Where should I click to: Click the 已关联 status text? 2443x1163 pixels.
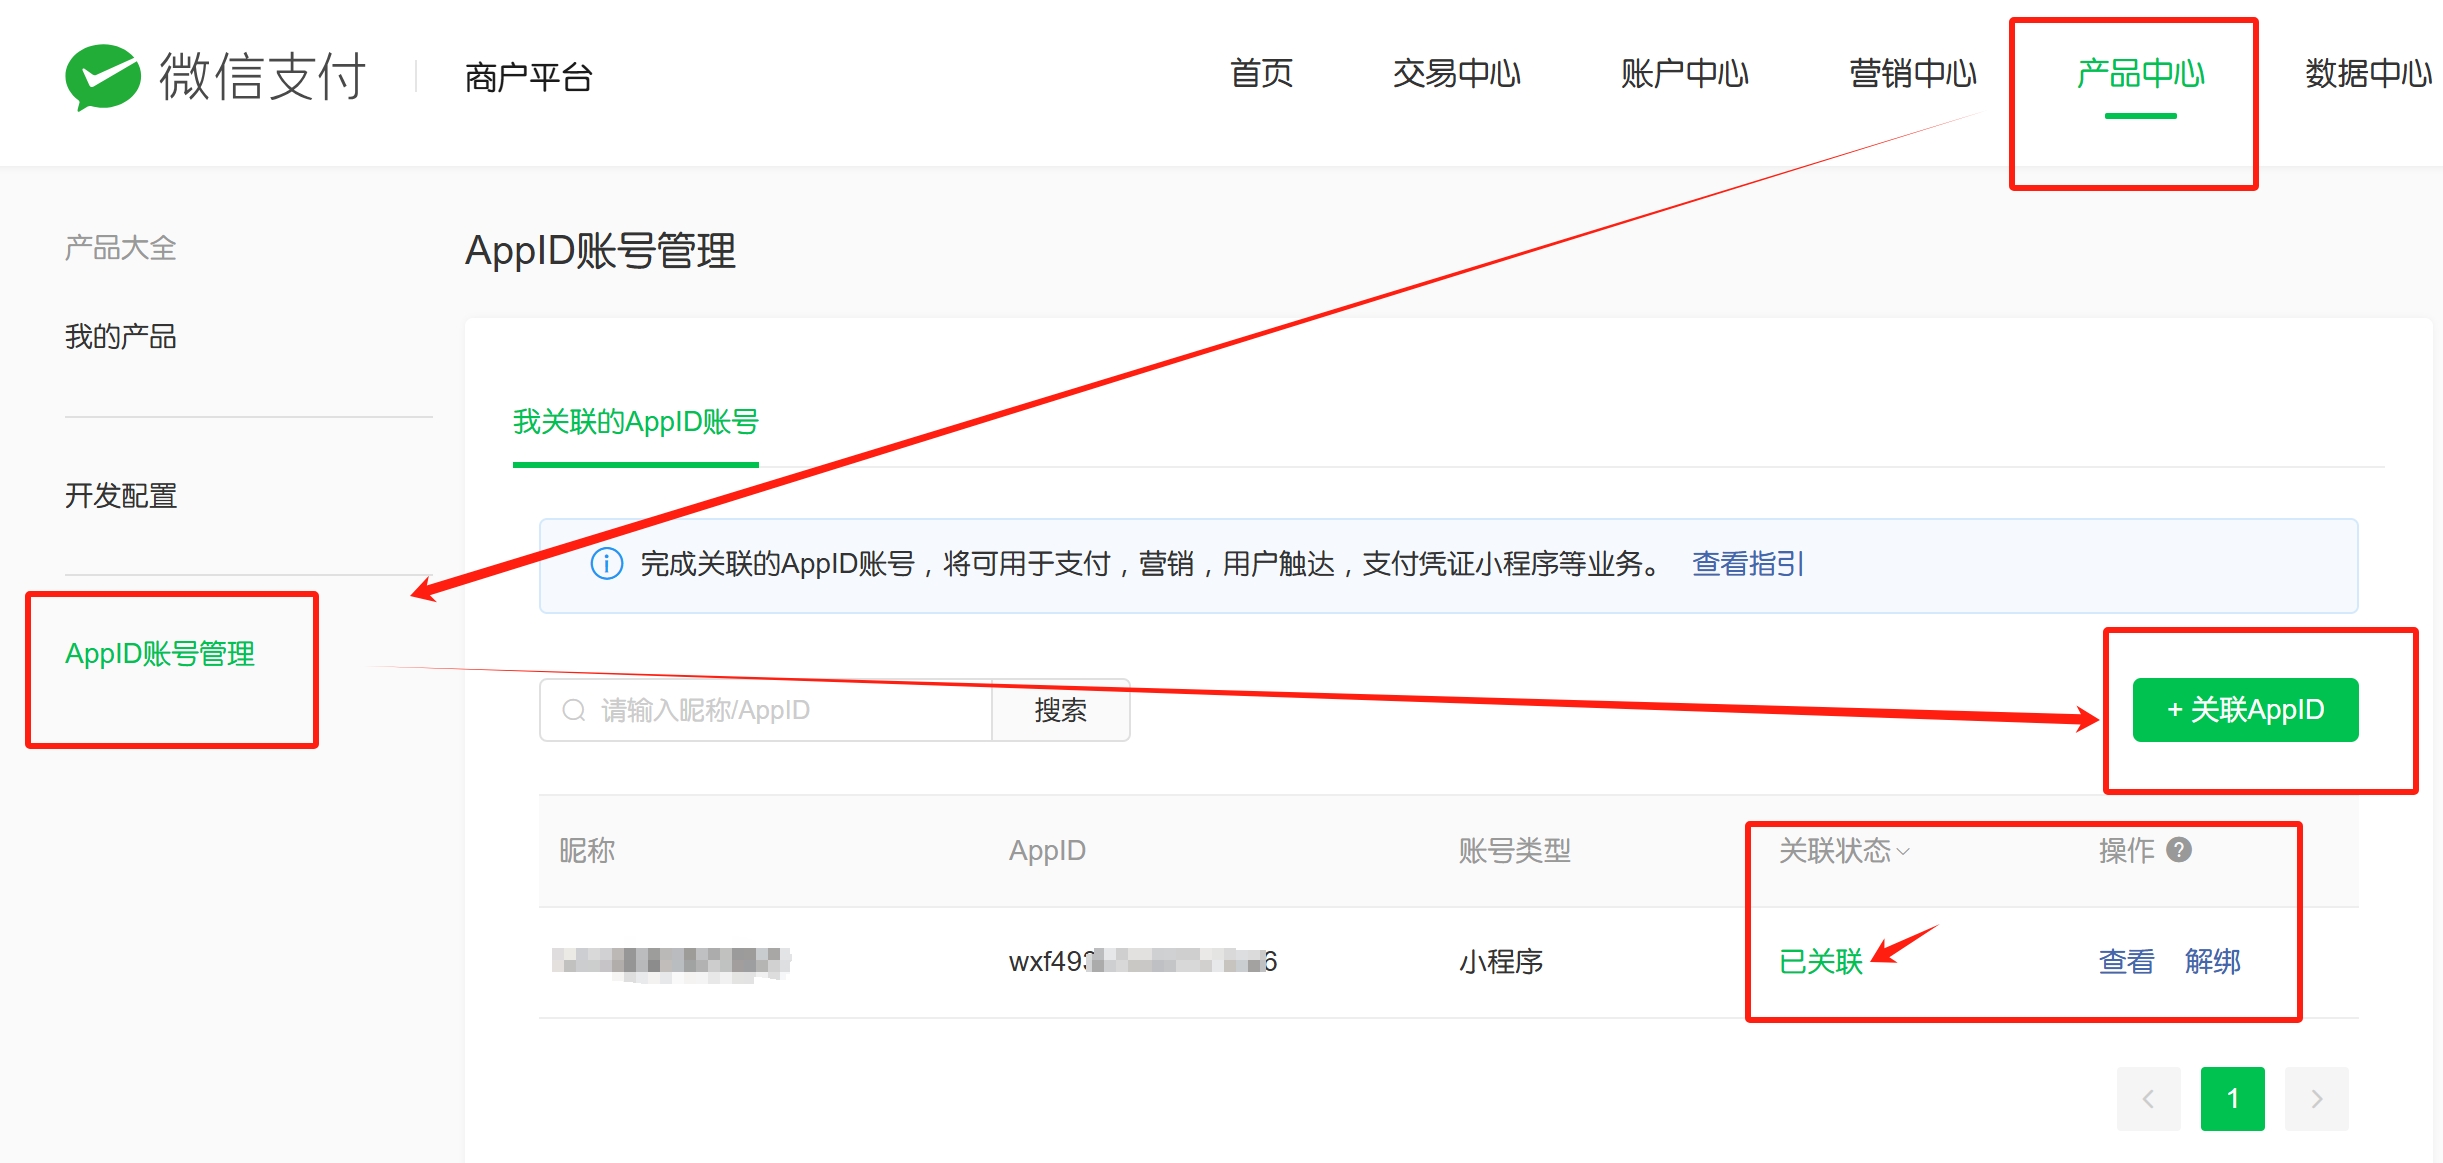(1820, 962)
